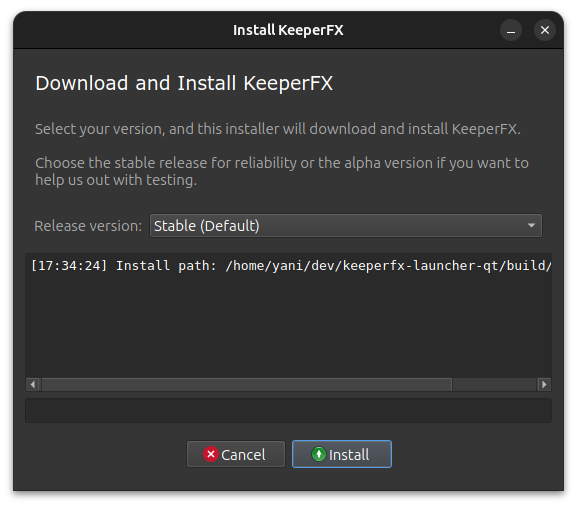The height and width of the screenshot is (507, 577).
Task: Click the Install path log line
Action: [291, 266]
